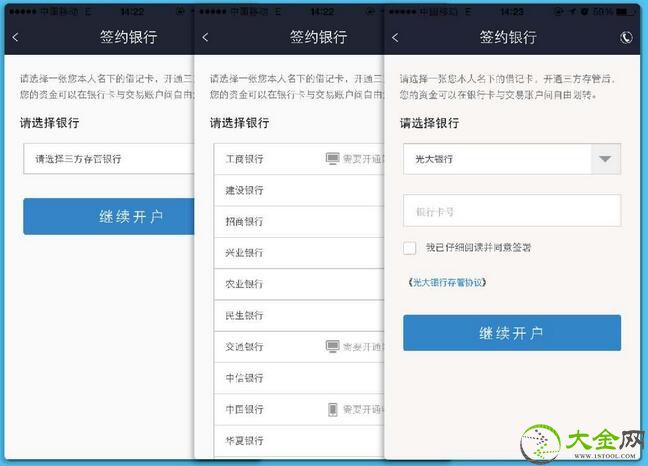Click phone icon beside 中国银行

[x=333, y=409]
